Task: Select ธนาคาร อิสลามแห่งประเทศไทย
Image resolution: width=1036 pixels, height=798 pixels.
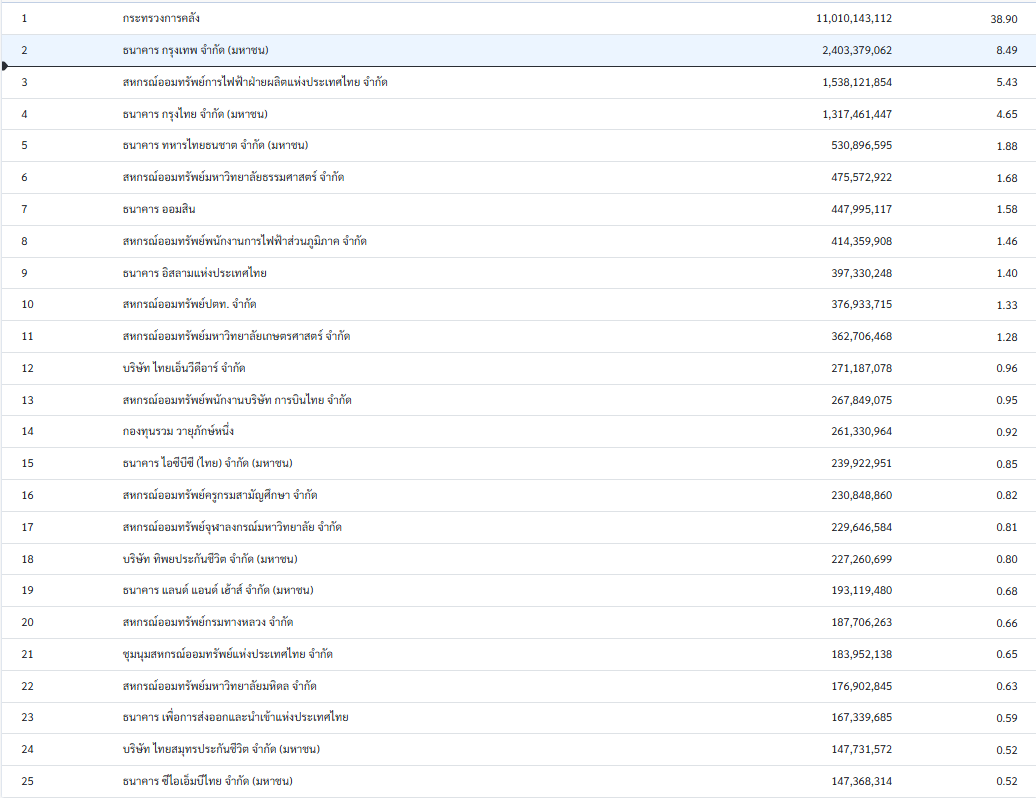Action: coord(194,273)
